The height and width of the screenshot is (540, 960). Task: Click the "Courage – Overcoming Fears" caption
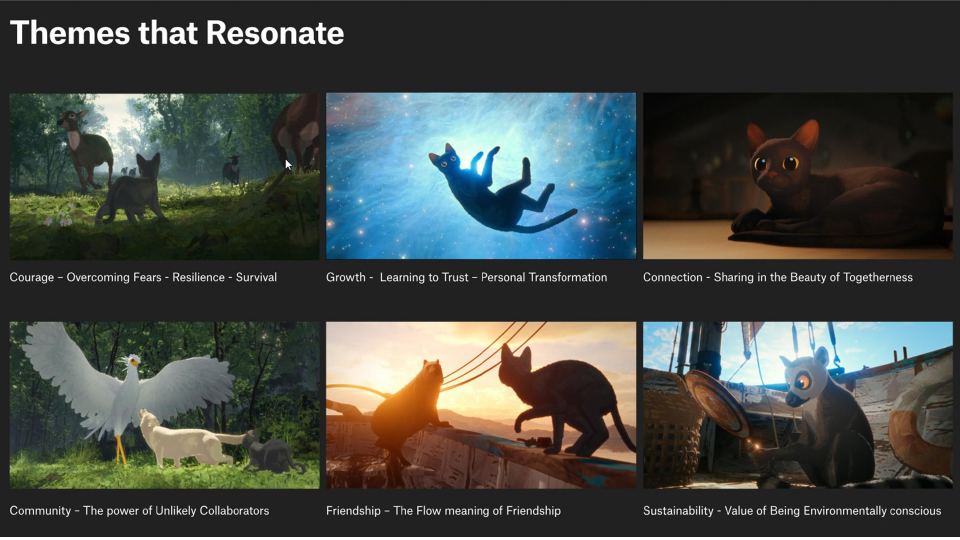point(143,277)
